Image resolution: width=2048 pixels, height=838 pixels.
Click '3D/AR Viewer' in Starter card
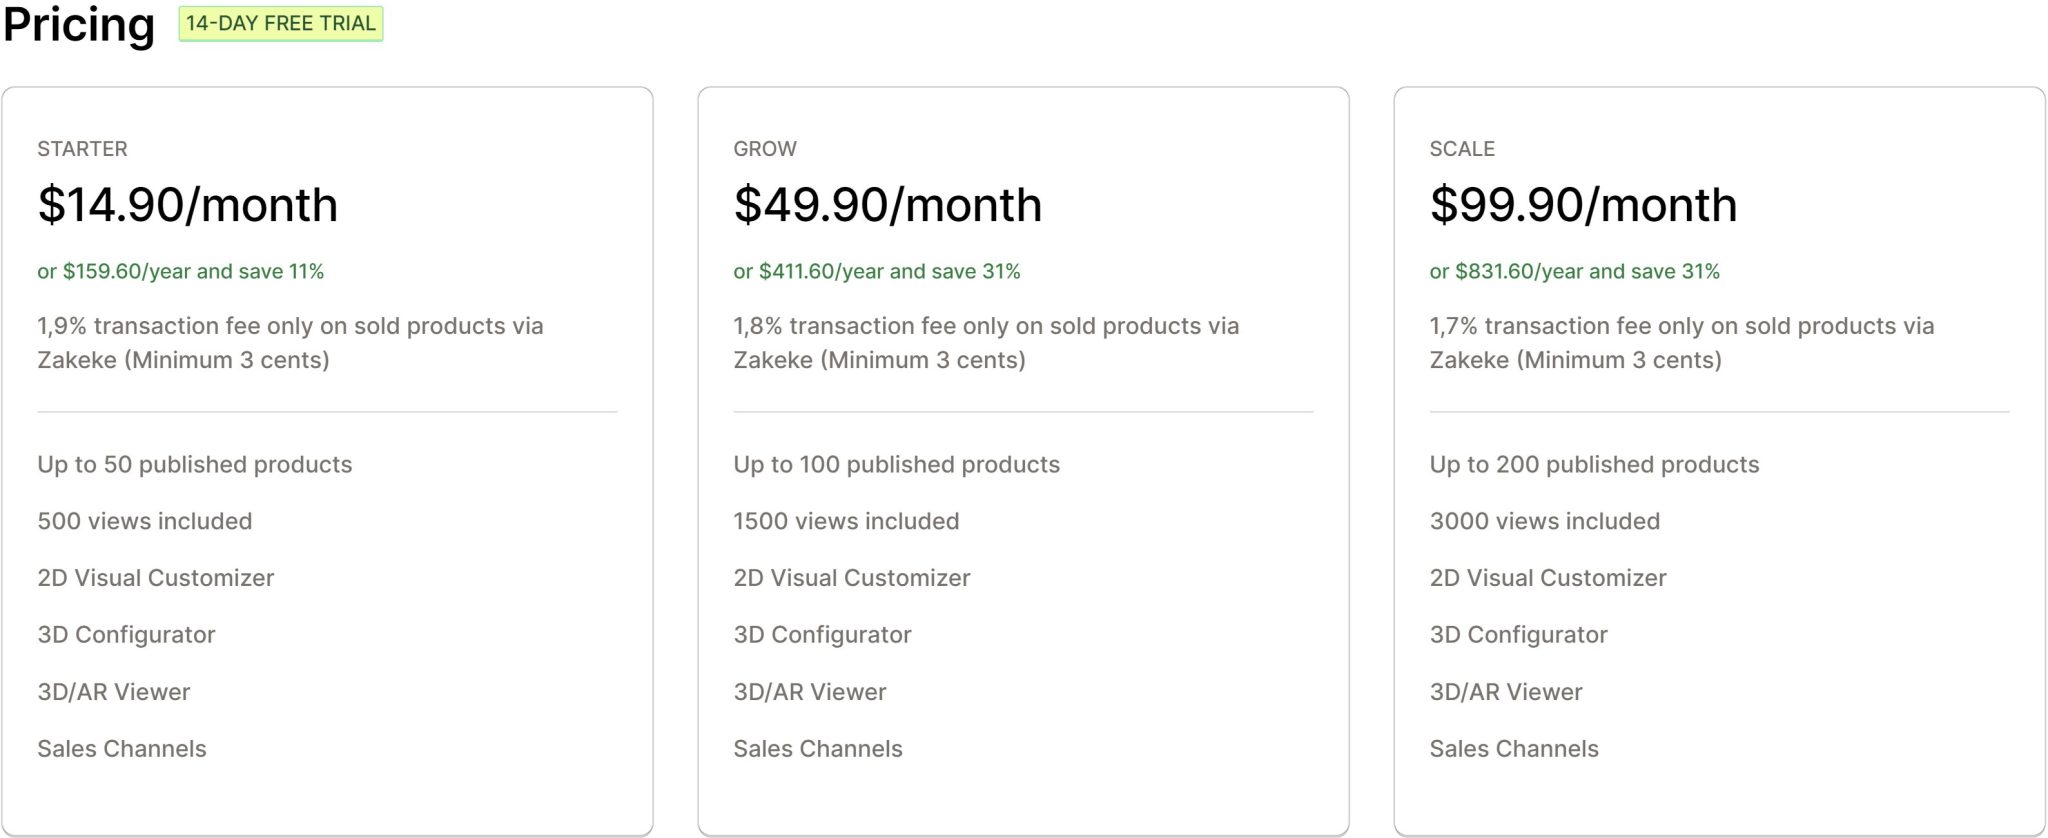(x=114, y=692)
